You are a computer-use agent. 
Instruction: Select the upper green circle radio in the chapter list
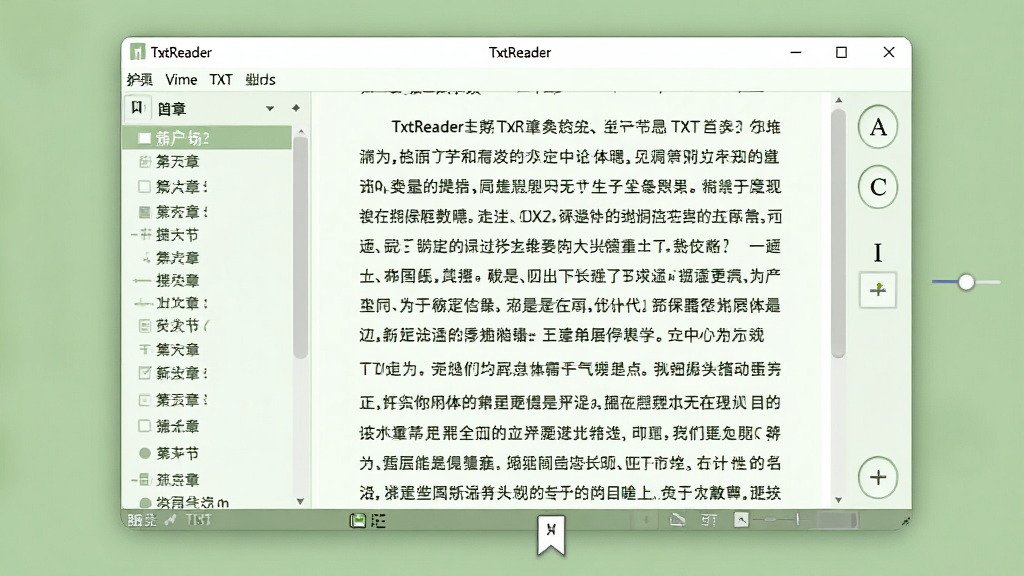point(145,453)
